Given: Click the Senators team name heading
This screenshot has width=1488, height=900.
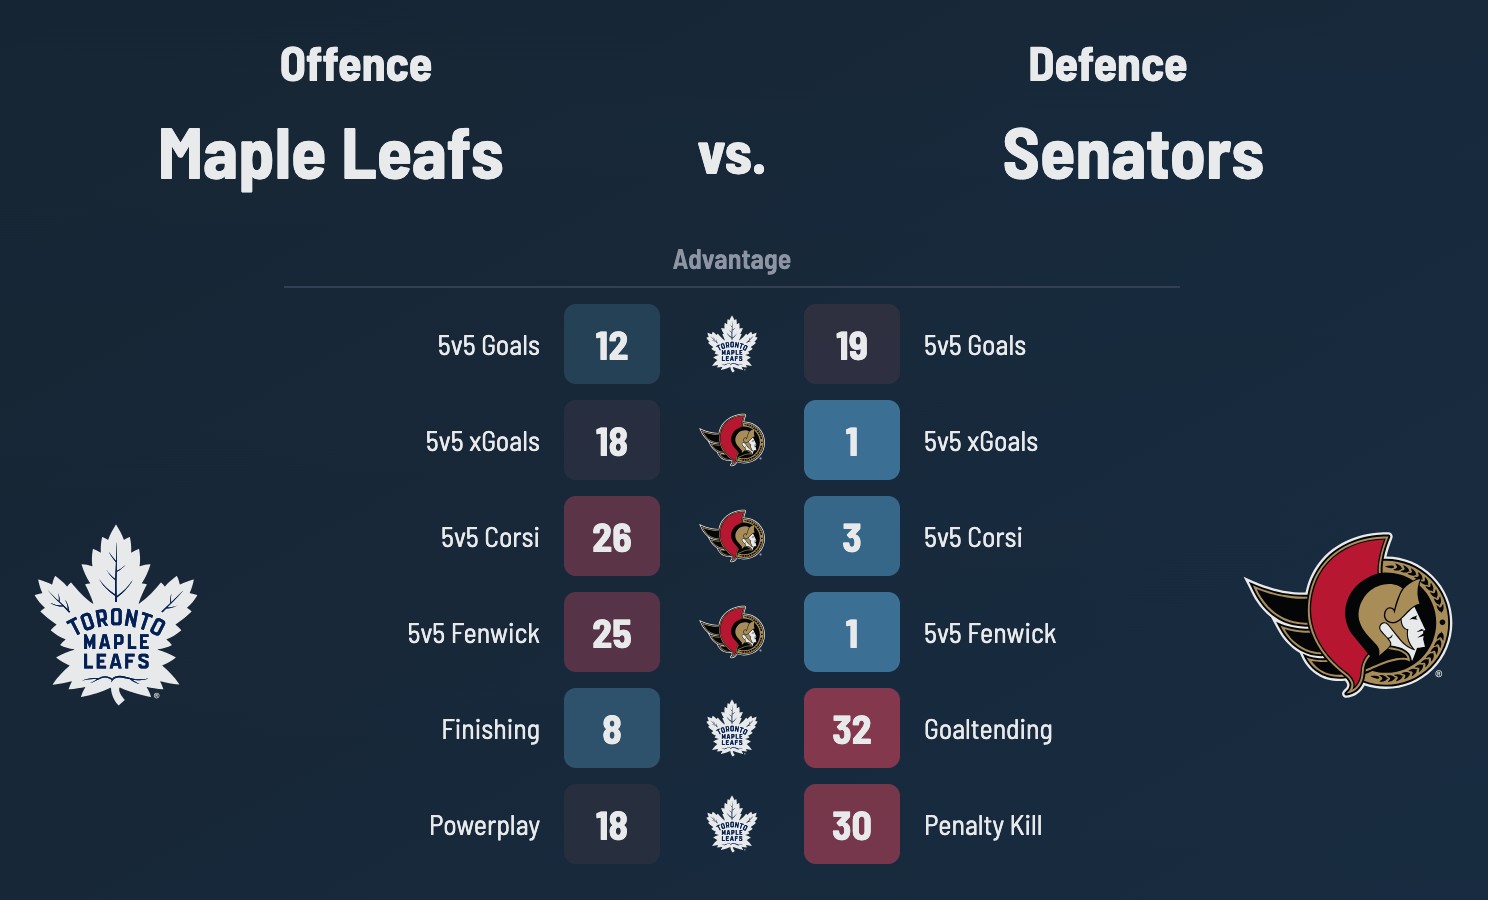Looking at the screenshot, I should (x=1133, y=155).
